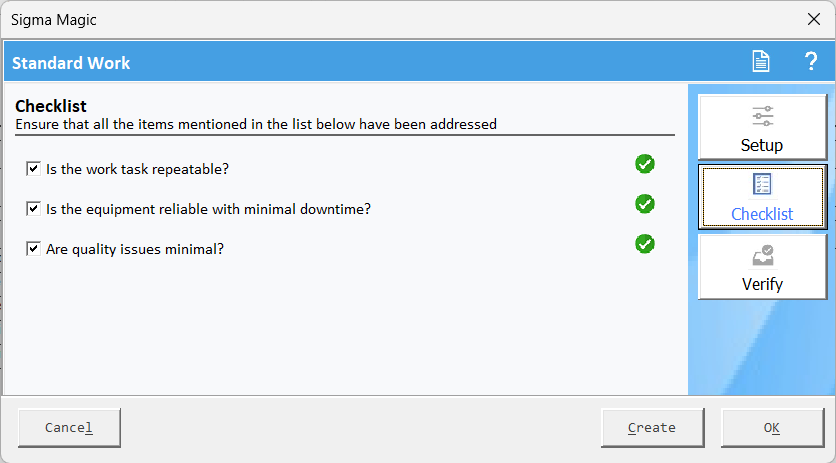Screen dimensions: 836x463
Task: Toggle the equipment reliable with minimal downtime checkbox
Action: pyautogui.click(x=34, y=209)
